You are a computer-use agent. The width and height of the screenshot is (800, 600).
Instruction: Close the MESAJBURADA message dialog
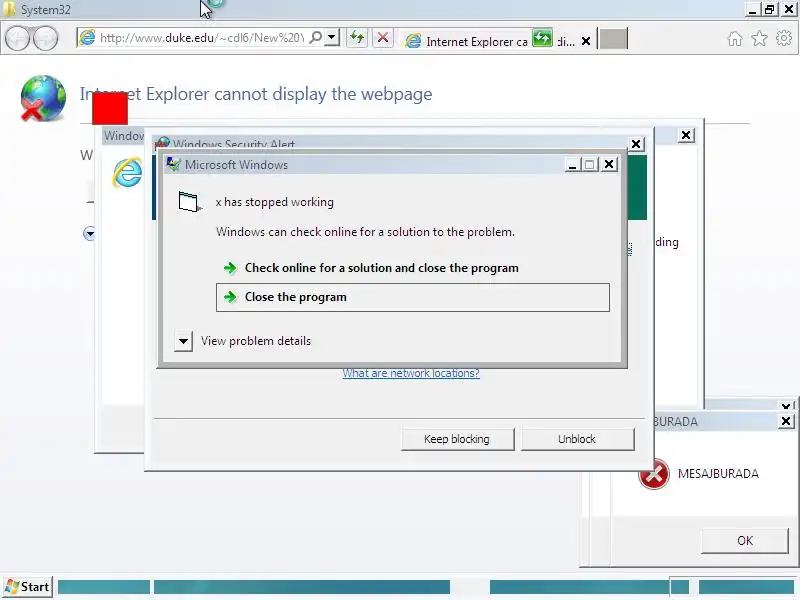pos(786,421)
